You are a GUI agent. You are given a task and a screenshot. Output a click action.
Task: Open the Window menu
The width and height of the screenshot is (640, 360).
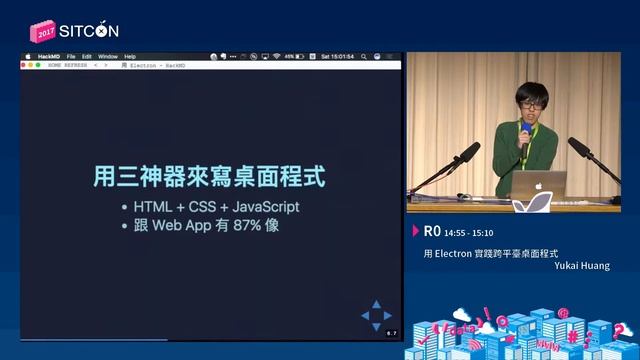(x=108, y=56)
